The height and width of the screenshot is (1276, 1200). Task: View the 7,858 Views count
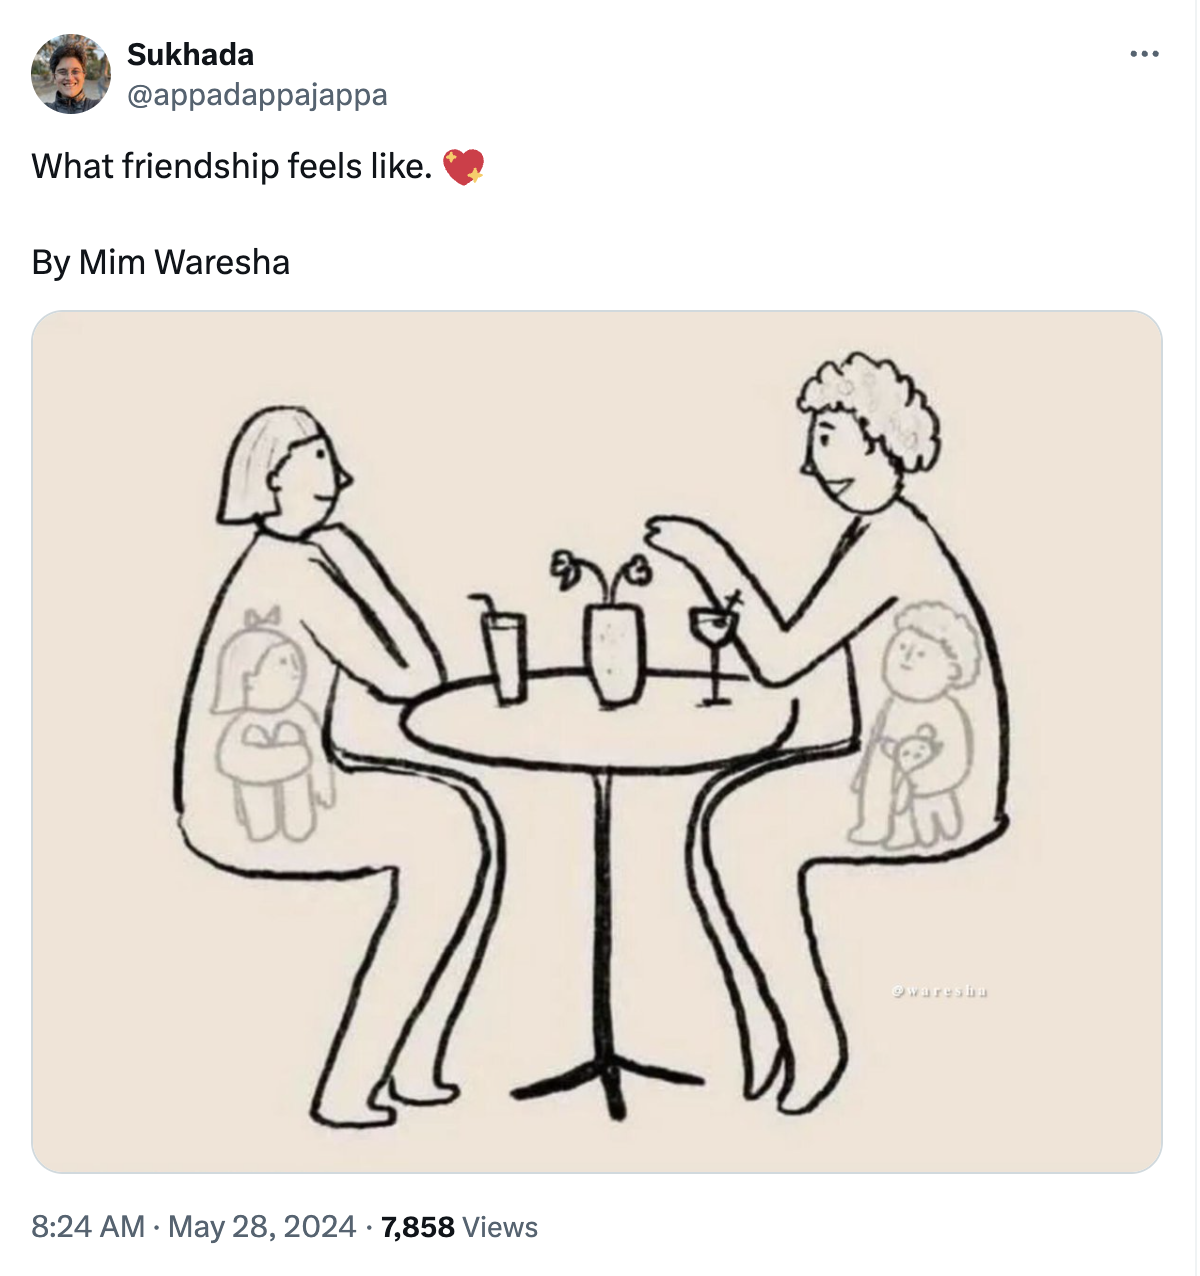[x=459, y=1226]
